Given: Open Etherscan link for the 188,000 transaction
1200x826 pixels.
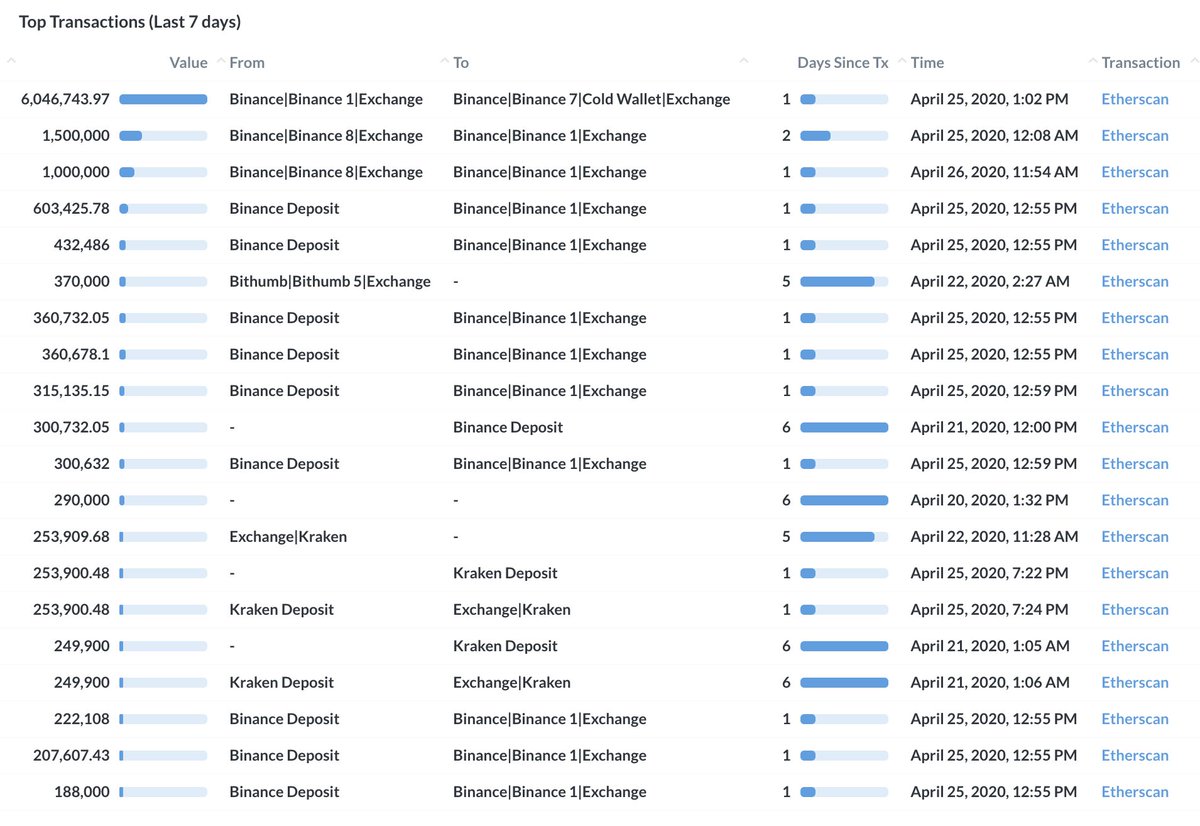Looking at the screenshot, I should [x=1135, y=792].
